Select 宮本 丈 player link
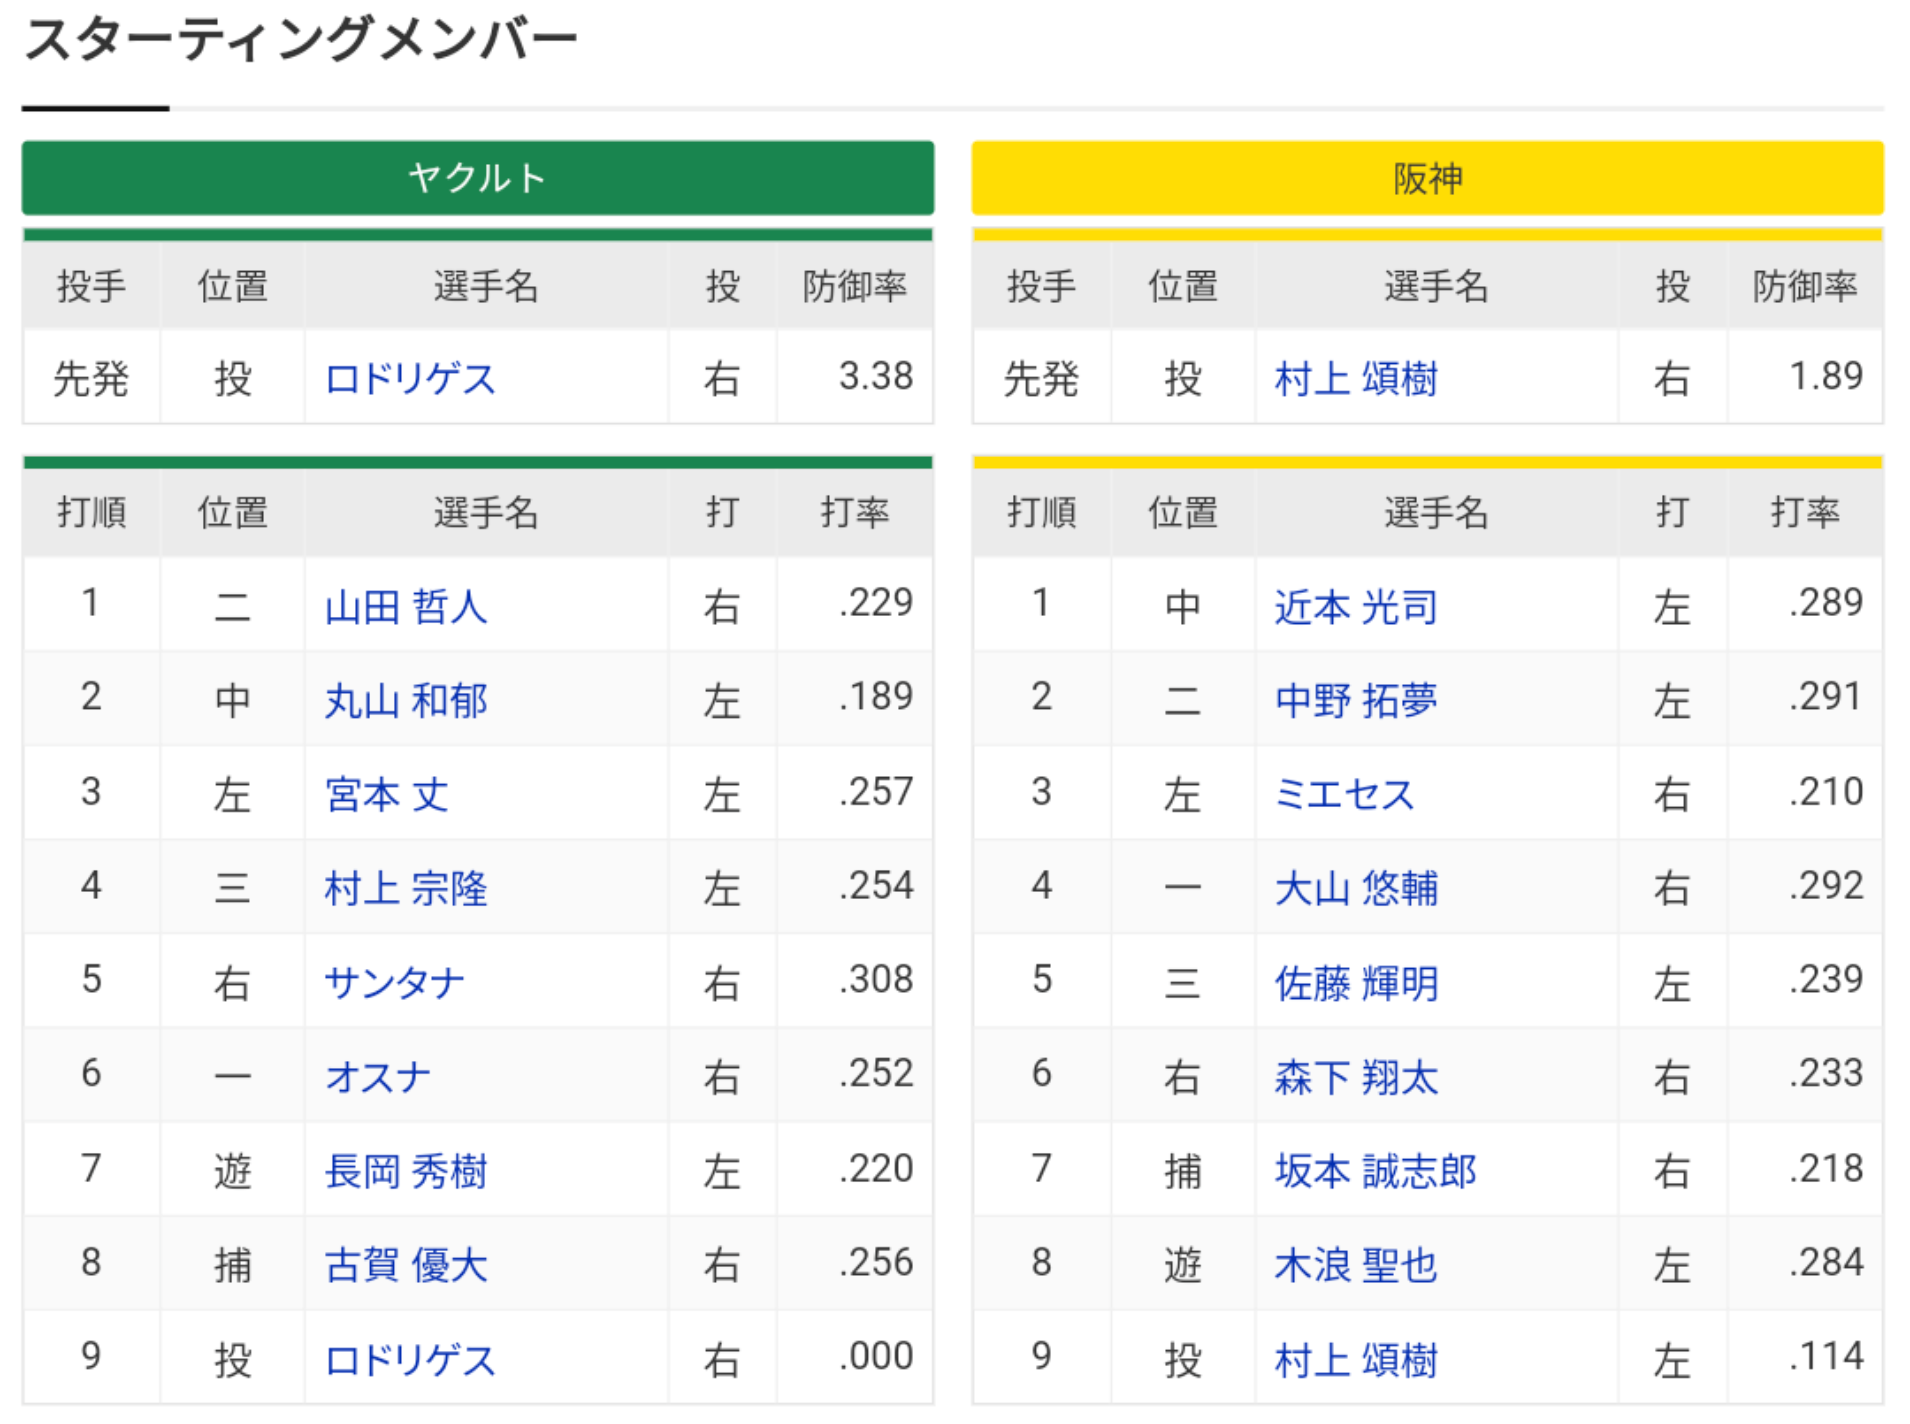Screen dimensions: 1910x1424 click(x=386, y=795)
